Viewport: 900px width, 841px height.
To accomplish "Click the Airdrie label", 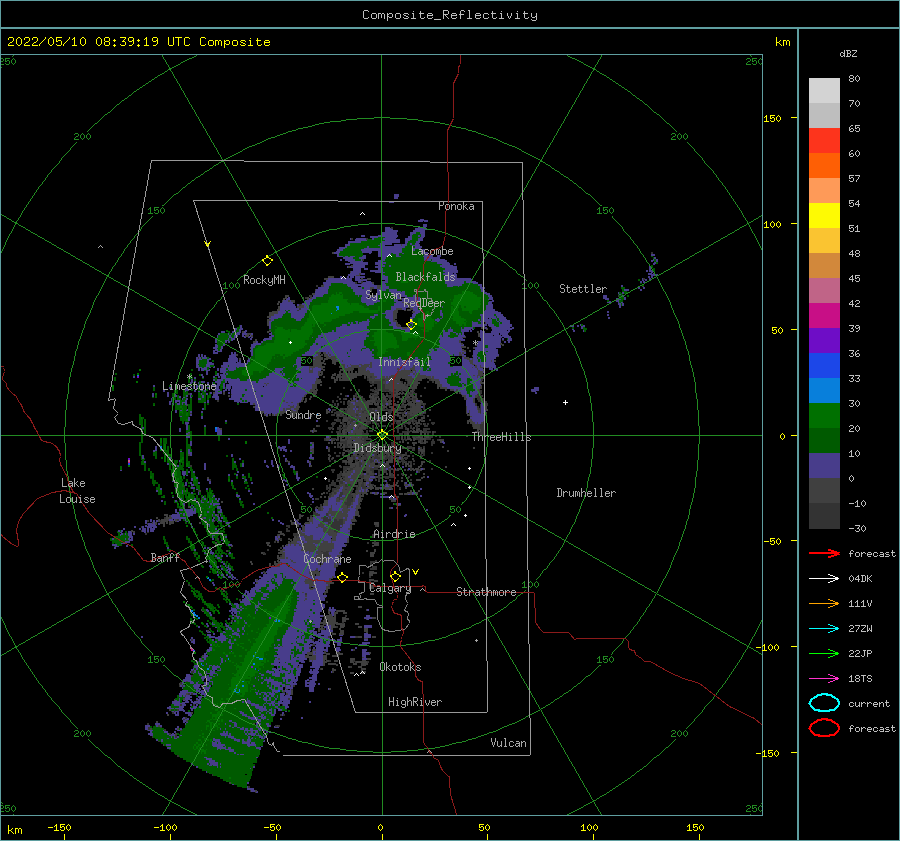I will (x=394, y=534).
